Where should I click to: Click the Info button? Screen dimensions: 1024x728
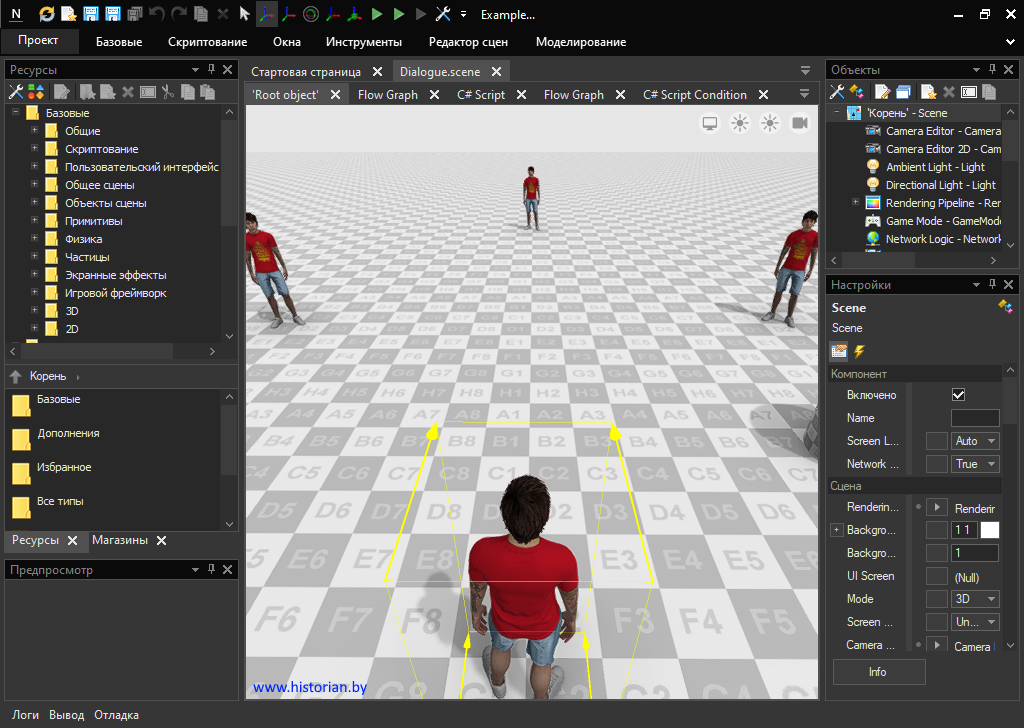[878, 672]
